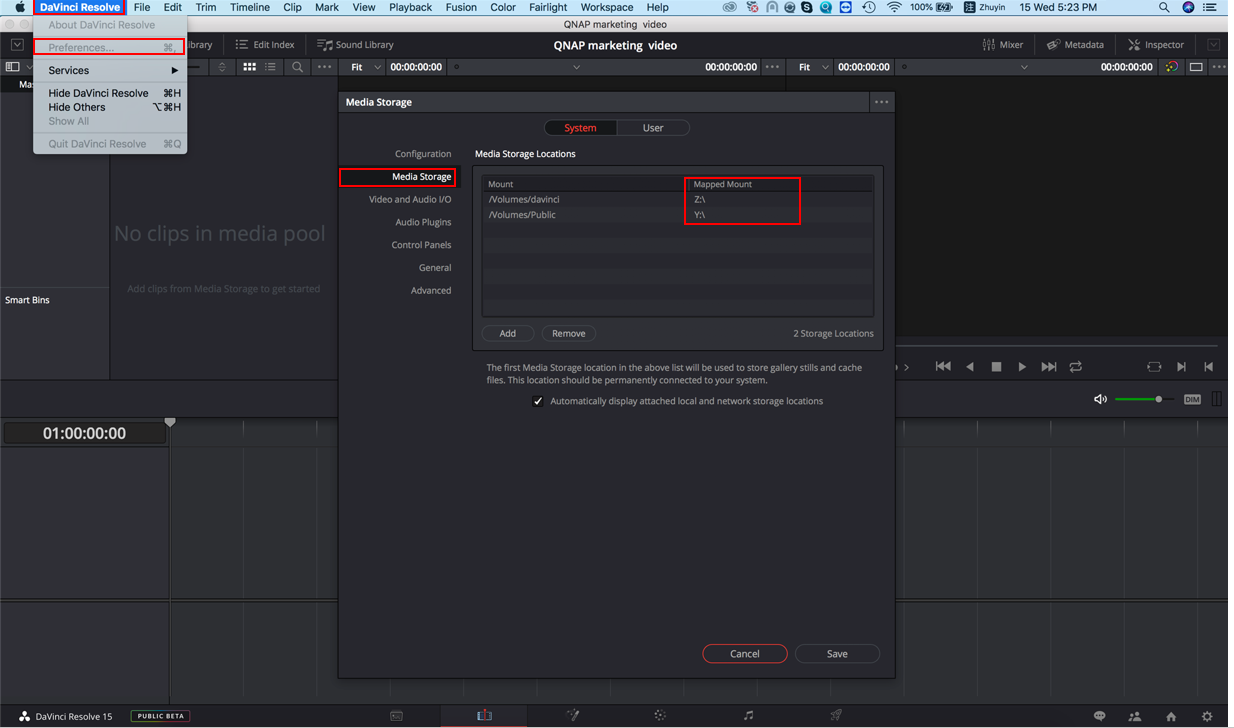
Task: Click the bypass color grades icon
Action: (1171, 67)
